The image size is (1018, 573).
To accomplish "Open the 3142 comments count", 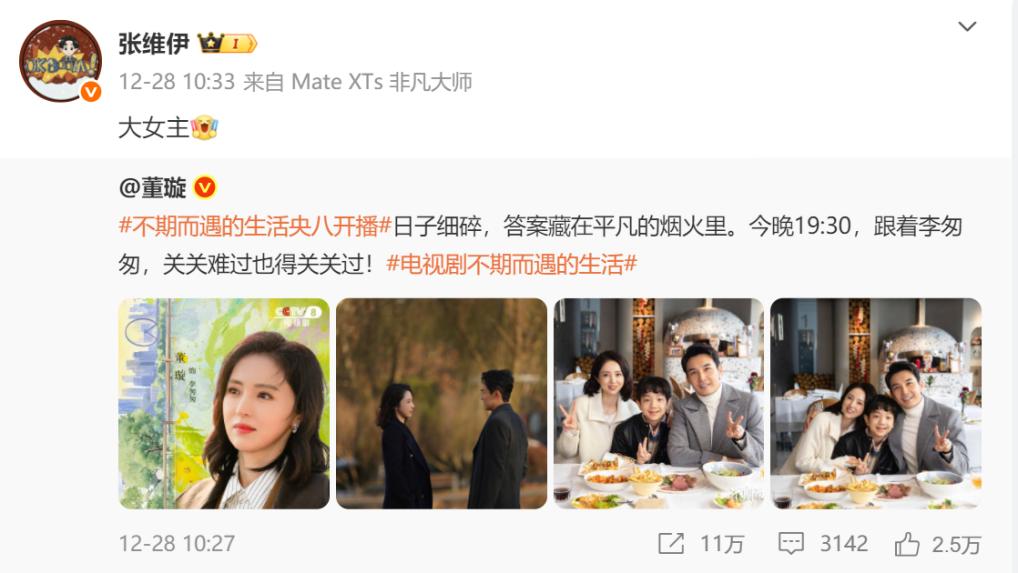I will 843,543.
